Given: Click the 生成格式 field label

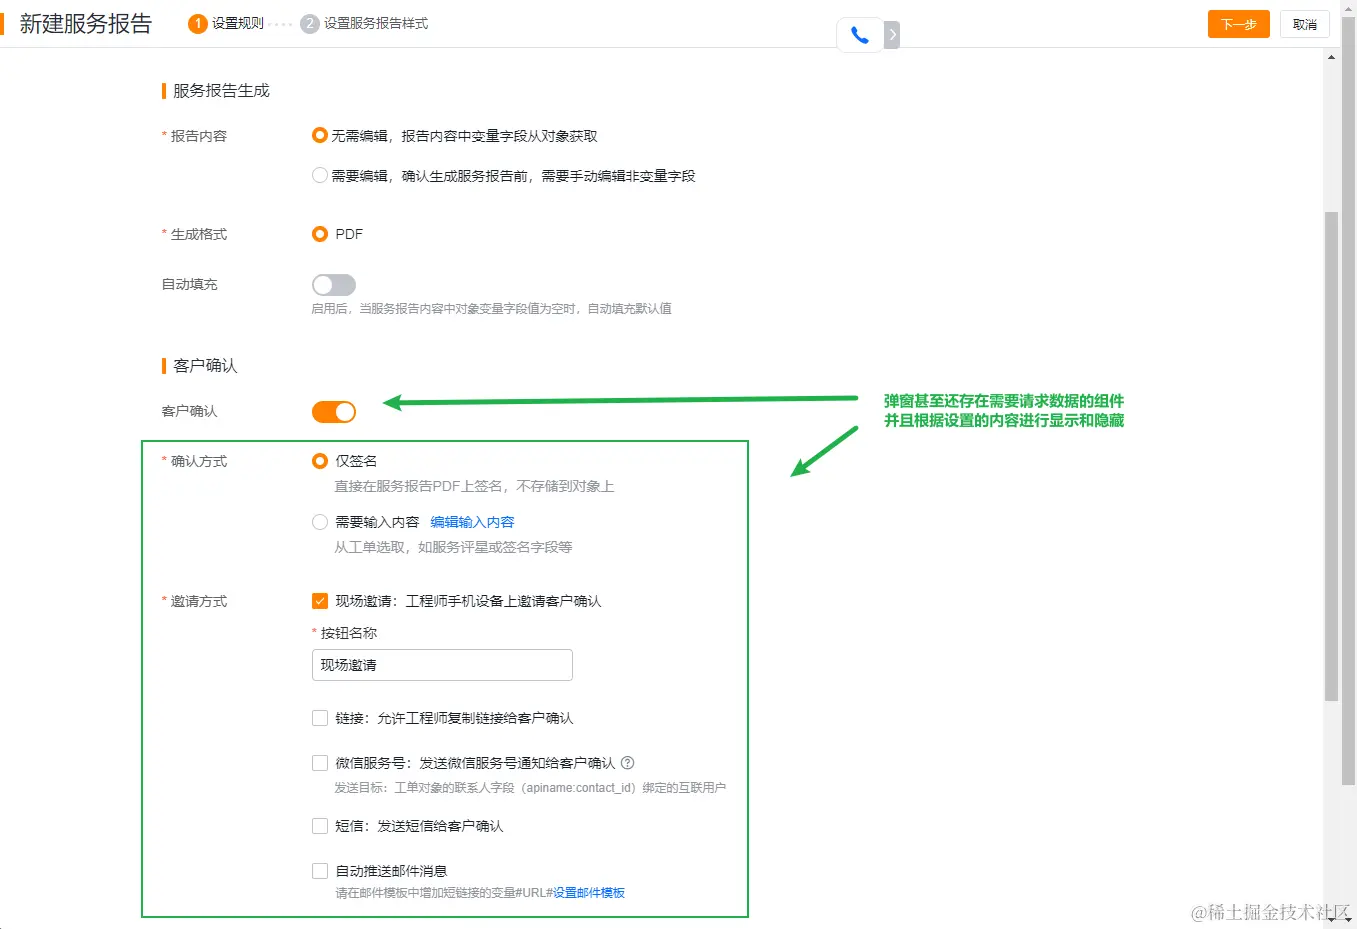Looking at the screenshot, I should coord(198,234).
